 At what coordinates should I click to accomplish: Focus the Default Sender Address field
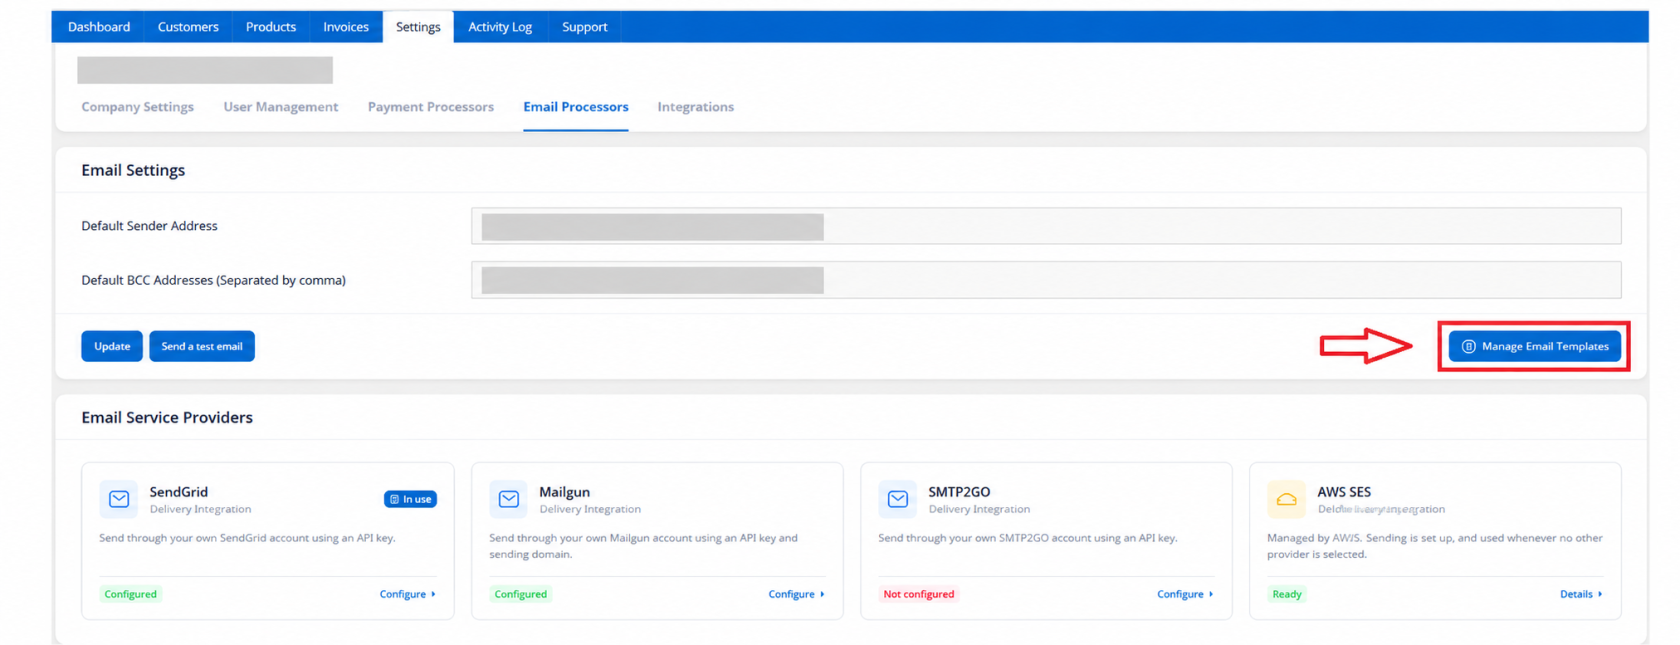click(1046, 226)
